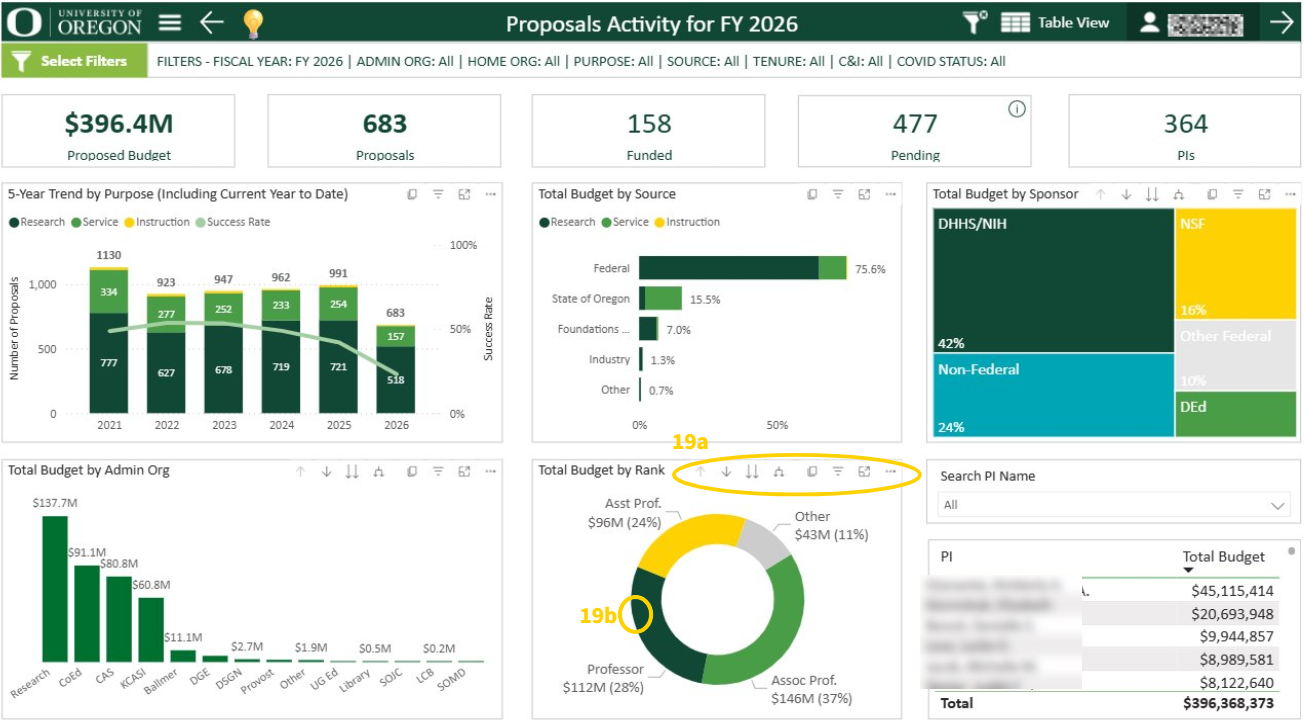Viewport: 1306px width, 726px height.
Task: Open more options on Total Budget by Sponsor
Action: click(x=1290, y=194)
